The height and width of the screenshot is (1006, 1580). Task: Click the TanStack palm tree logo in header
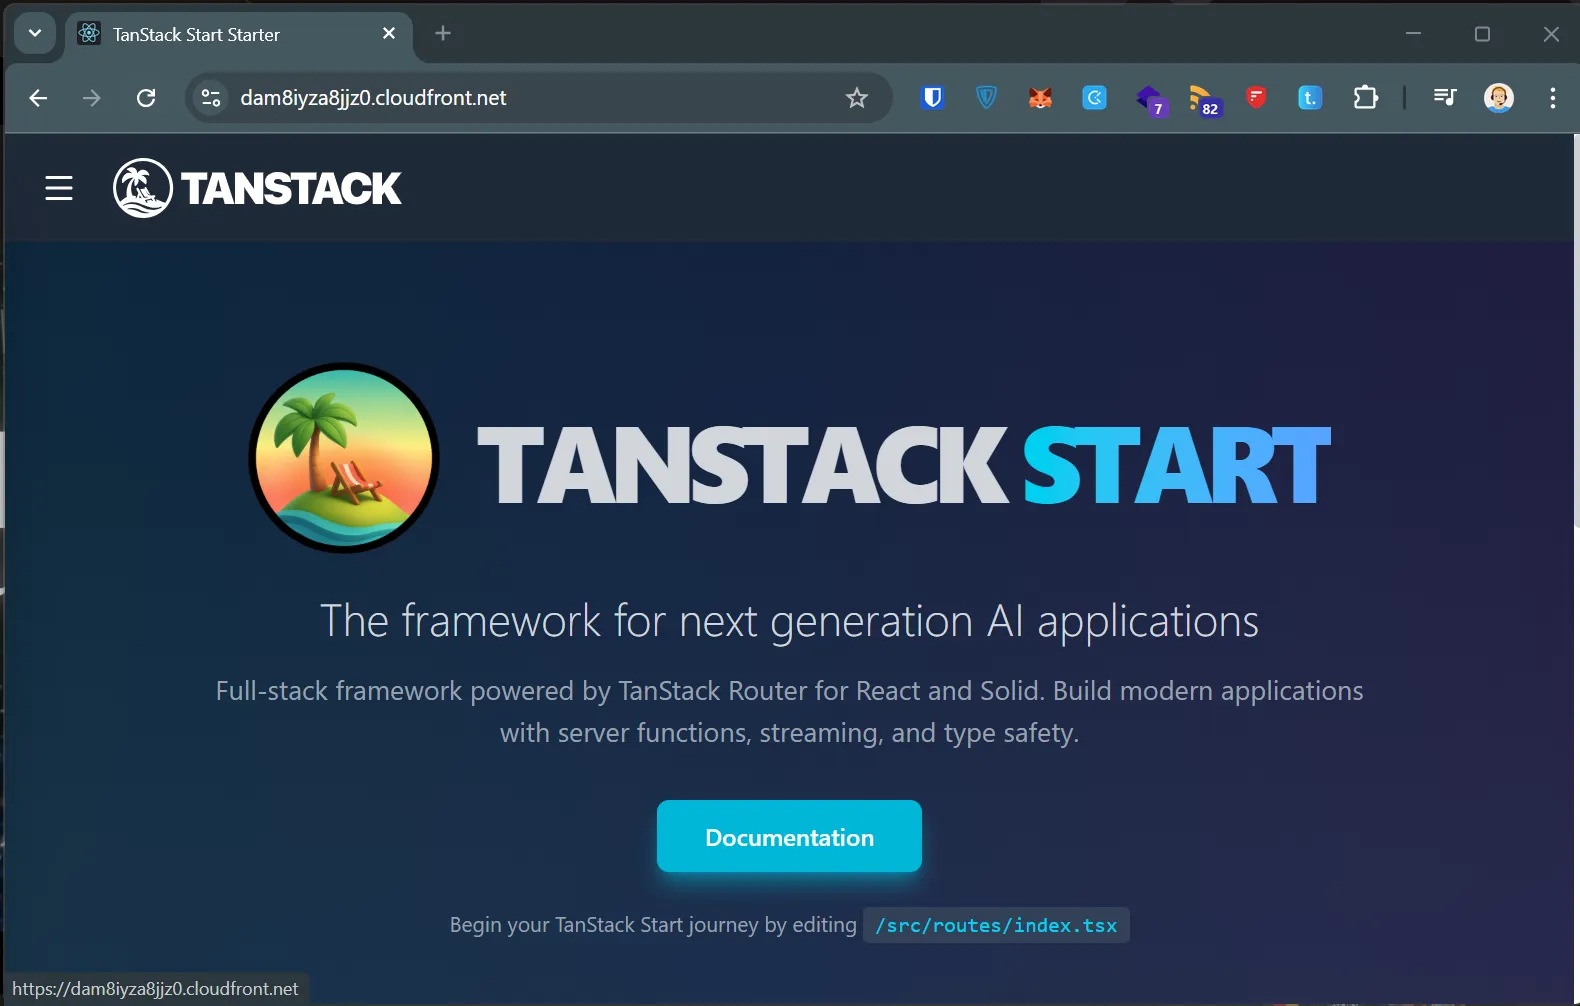pos(143,188)
